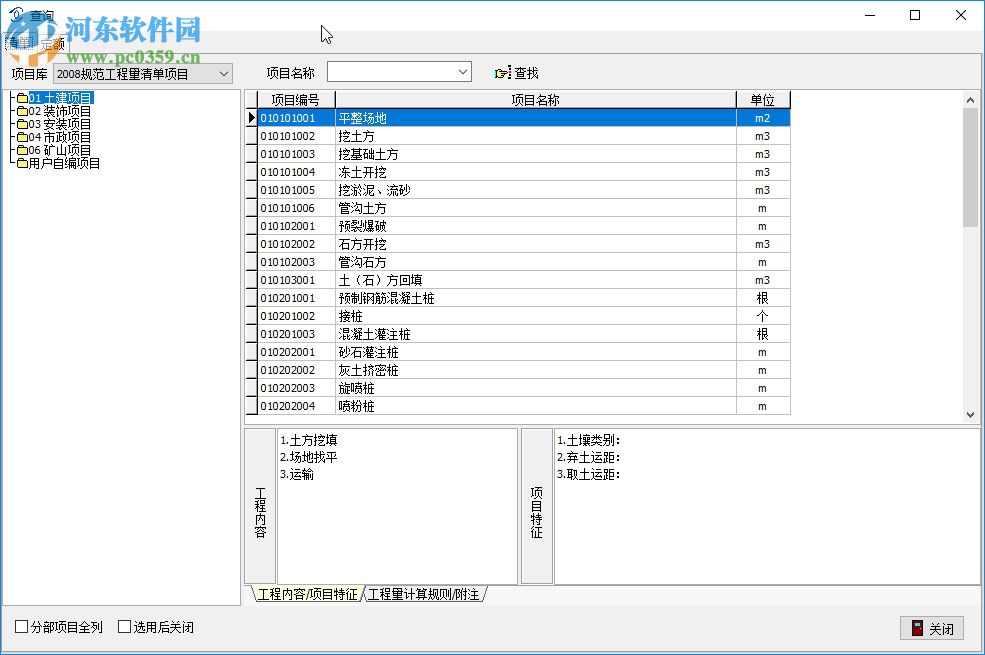Viewport: 985px width, 655px height.
Task: Click the red exit icon on 关闭 button
Action: pyautogui.click(x=918, y=628)
